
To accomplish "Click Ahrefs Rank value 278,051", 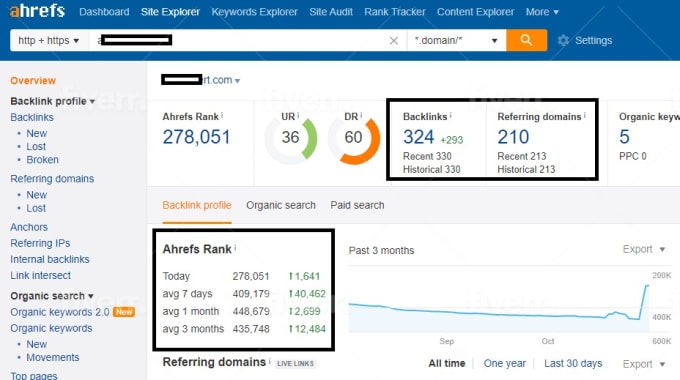I will tap(196, 137).
